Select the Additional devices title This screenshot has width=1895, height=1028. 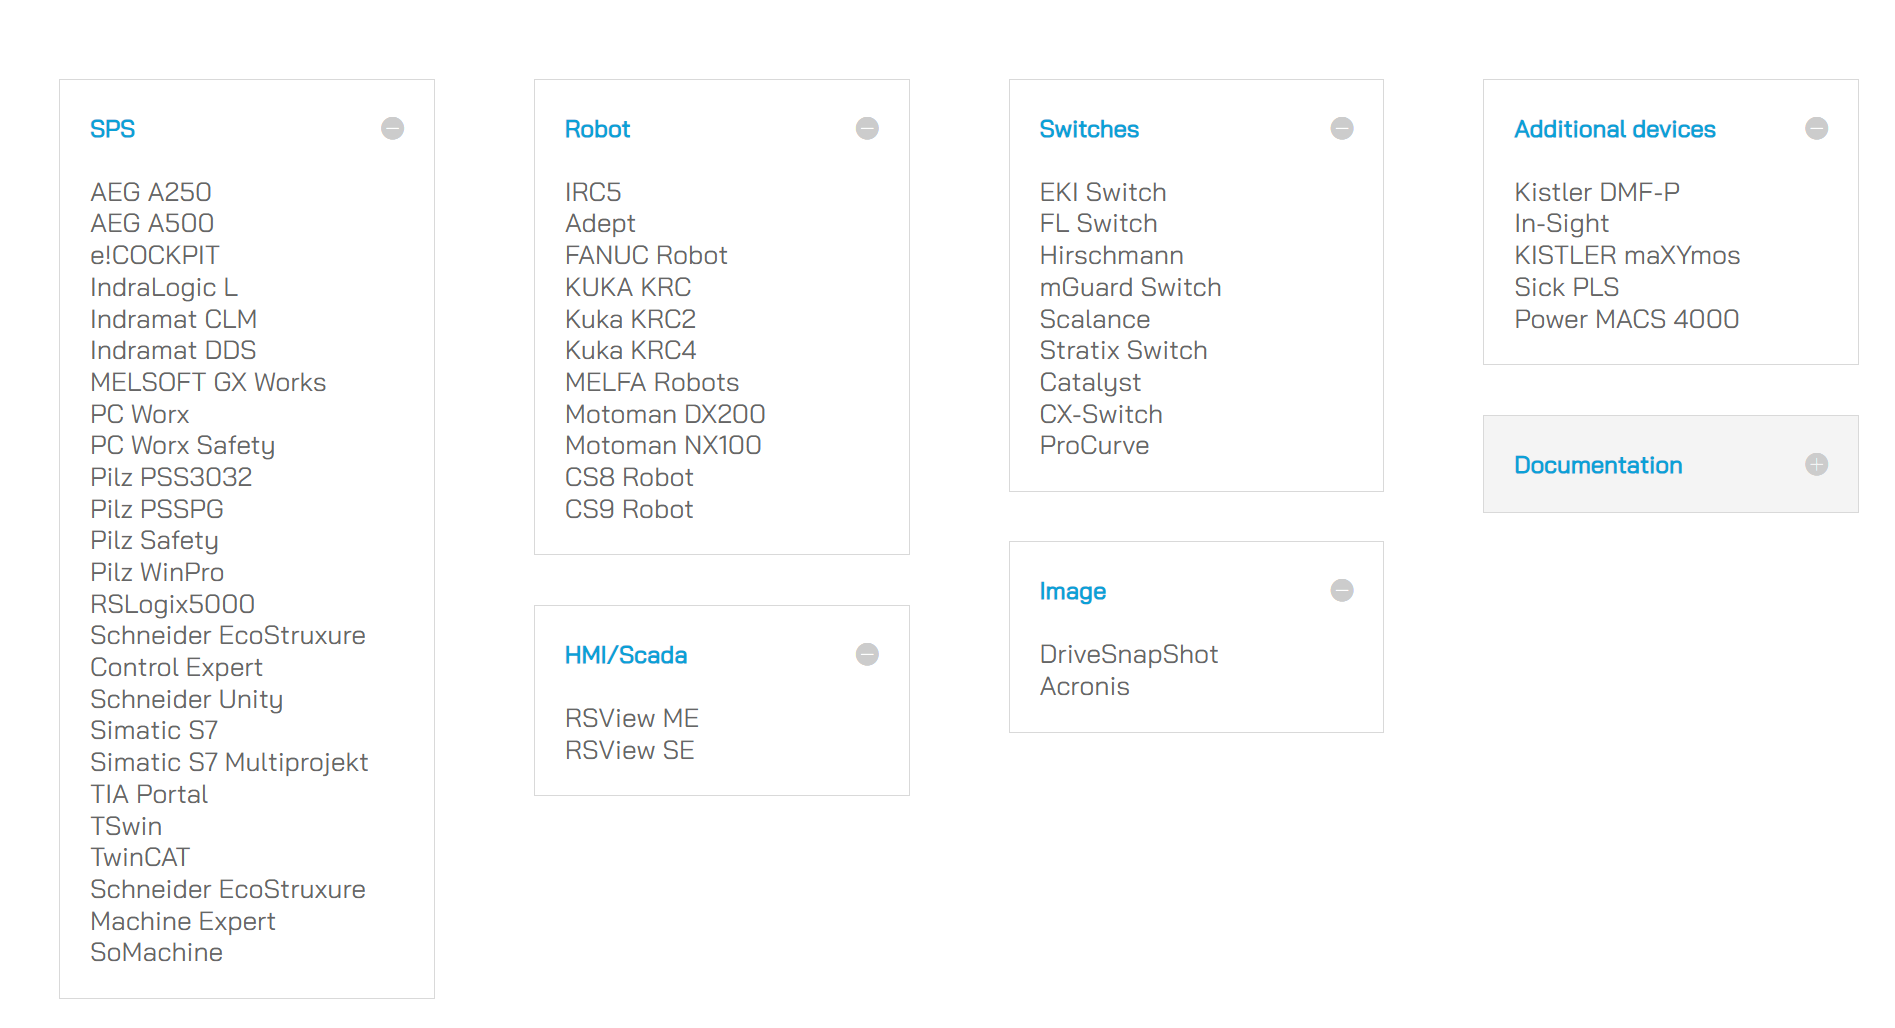coord(1614,129)
